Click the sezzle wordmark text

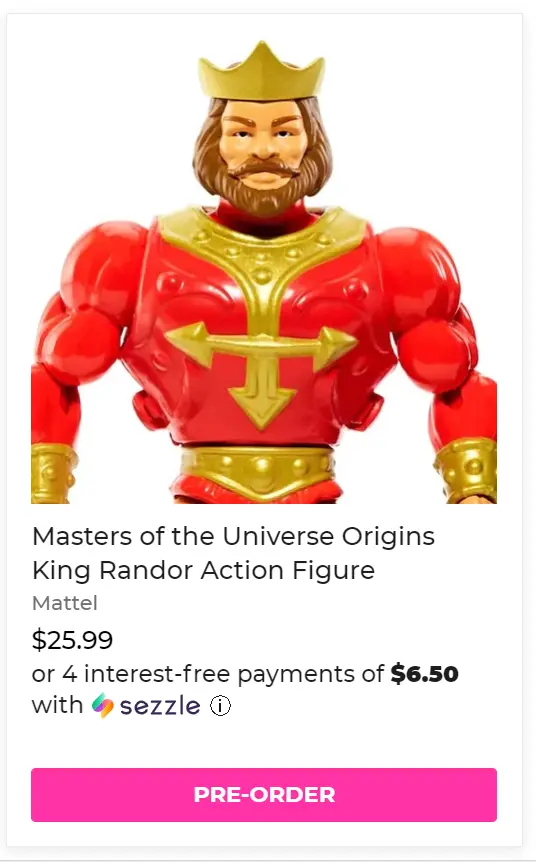tap(160, 706)
